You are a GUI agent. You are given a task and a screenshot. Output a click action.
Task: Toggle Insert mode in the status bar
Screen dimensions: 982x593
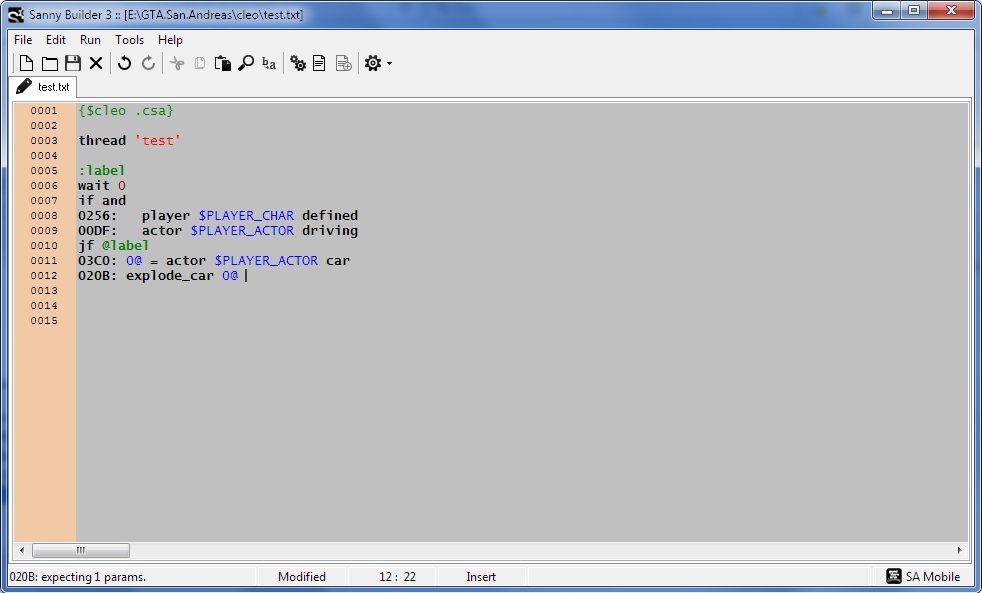[481, 576]
